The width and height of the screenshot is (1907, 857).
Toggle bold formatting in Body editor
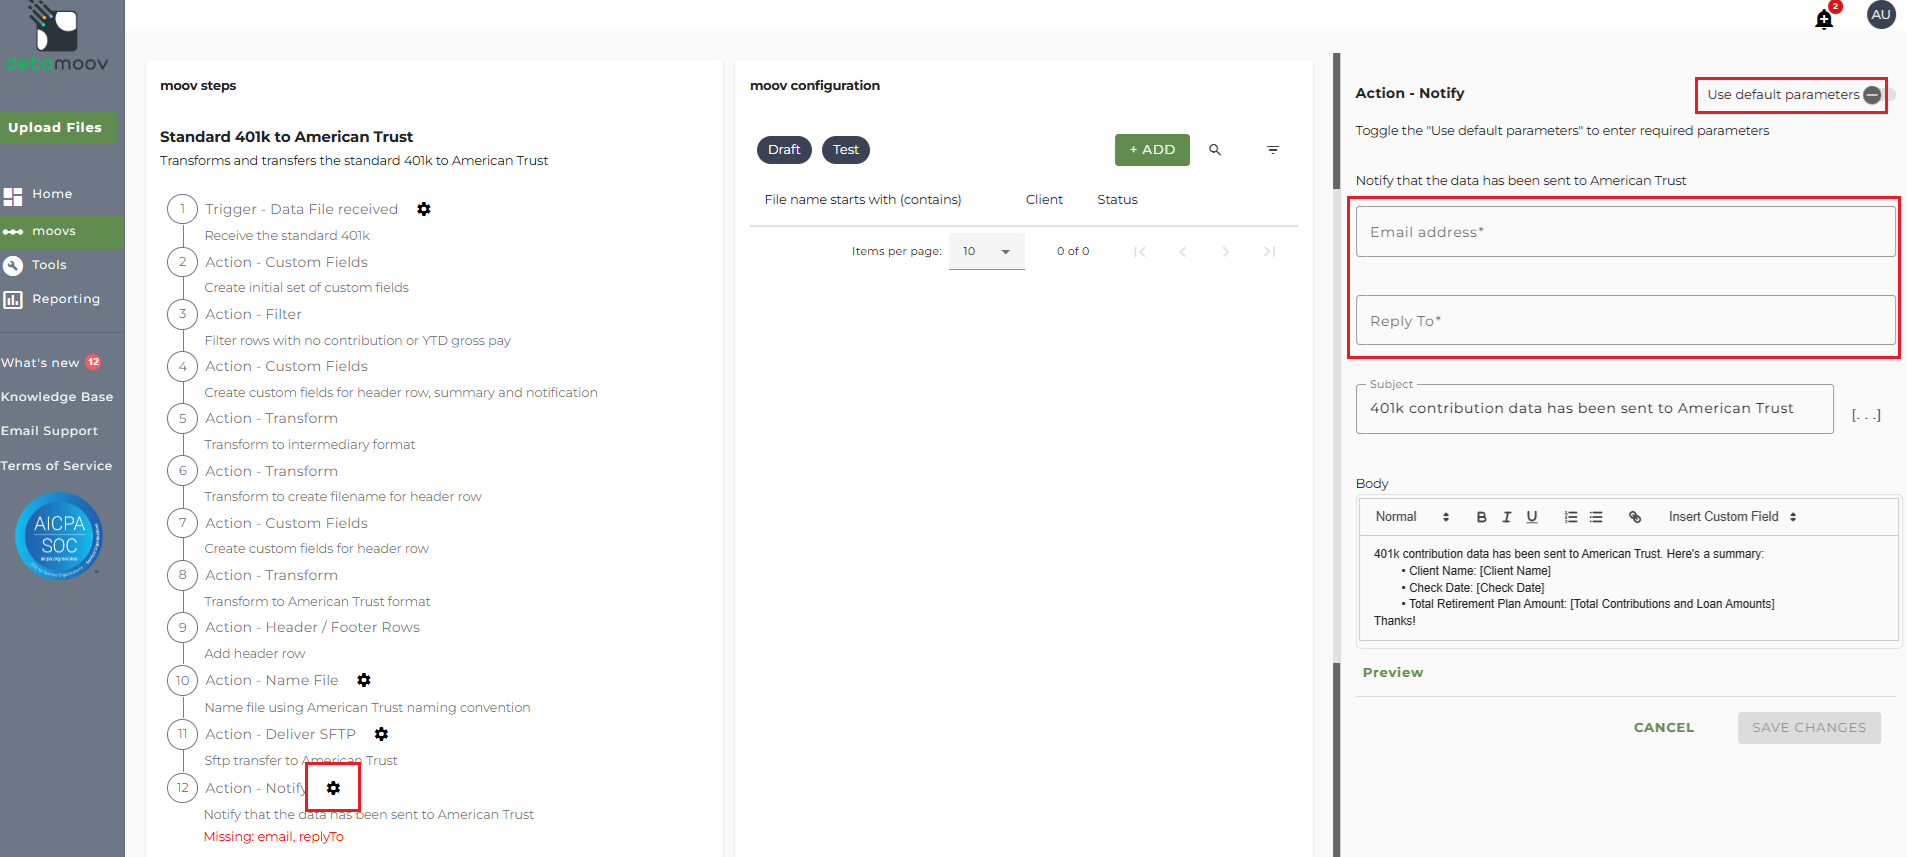tap(1481, 517)
